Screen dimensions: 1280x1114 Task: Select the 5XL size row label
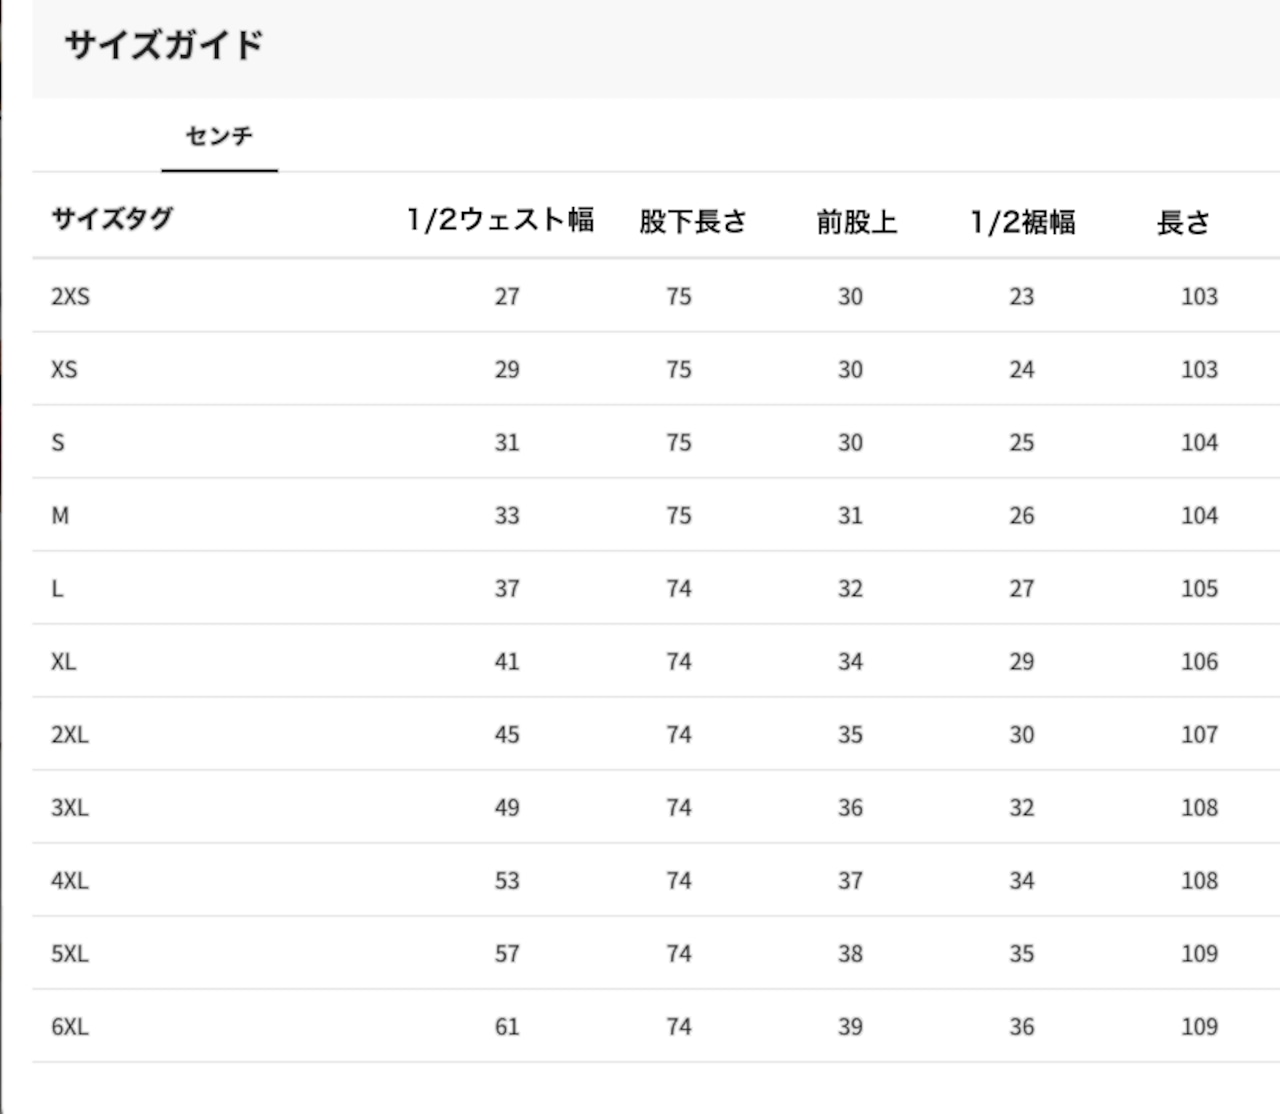click(70, 953)
